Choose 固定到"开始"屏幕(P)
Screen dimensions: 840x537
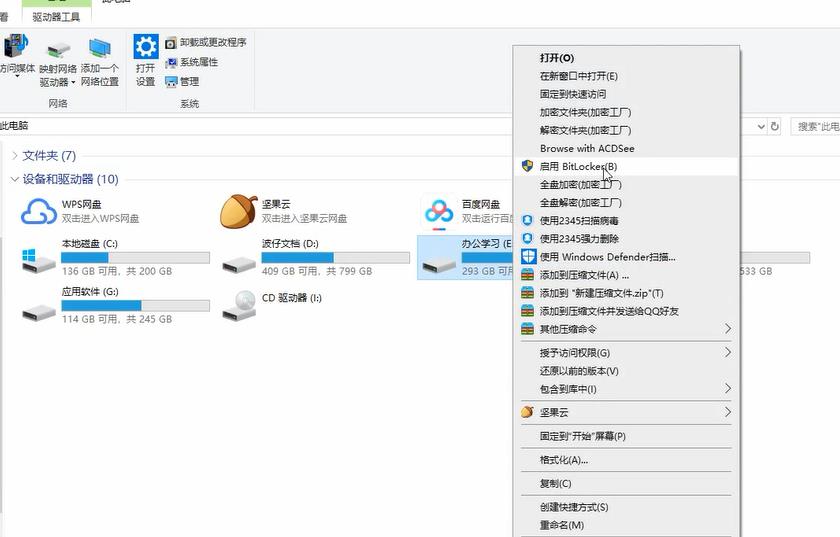point(627,436)
